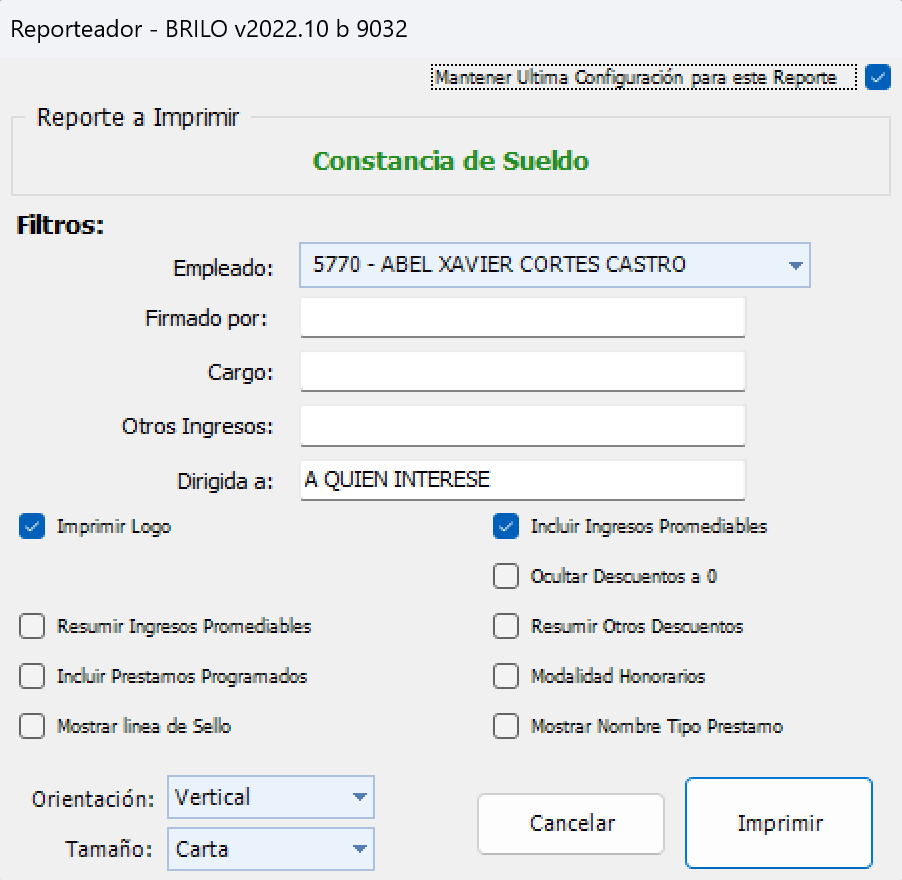Open the Orientación dropdown arrow
The width and height of the screenshot is (902, 880).
coord(359,797)
